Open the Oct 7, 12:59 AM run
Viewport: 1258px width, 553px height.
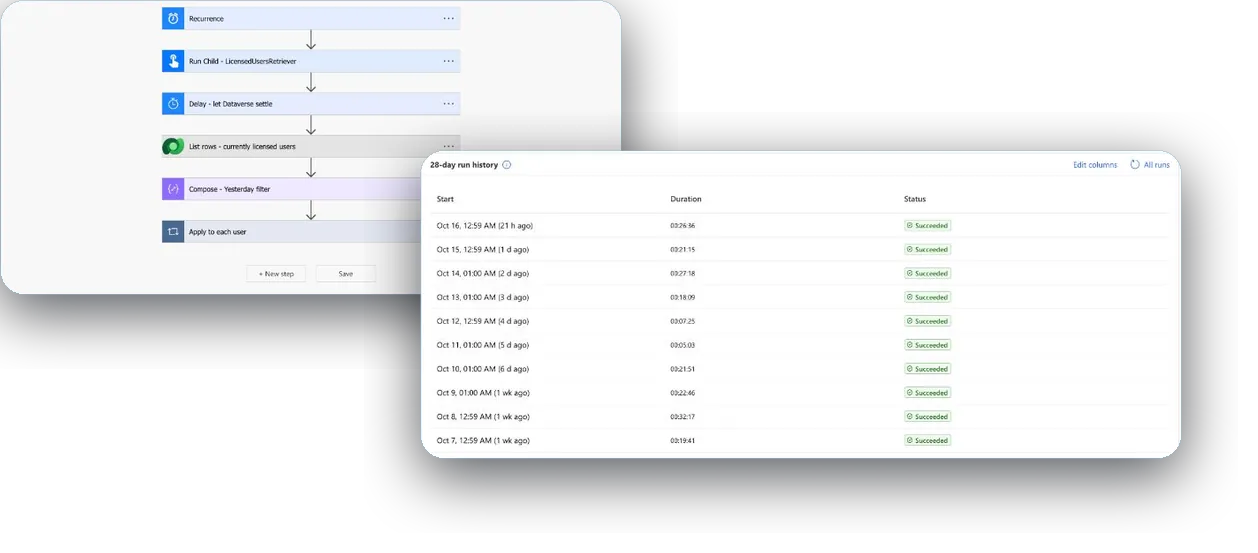point(483,441)
